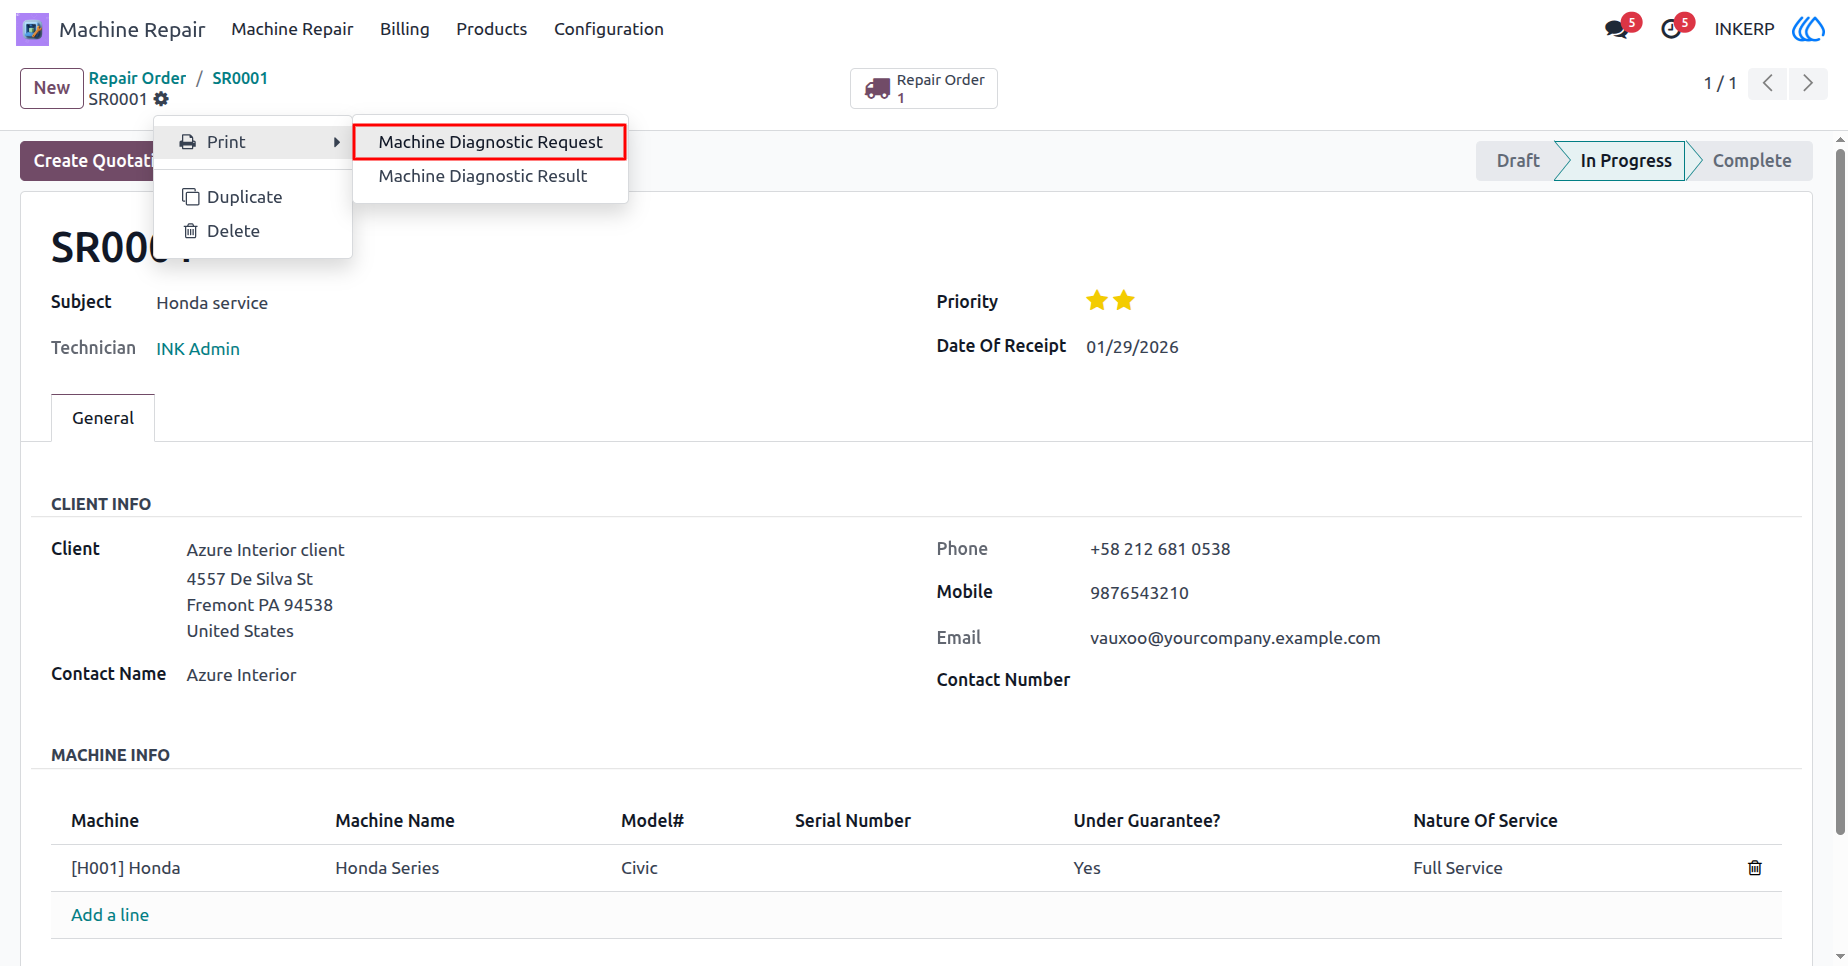1848x966 pixels.
Task: Delete the Honda machine line with trash icon
Action: 1754,868
